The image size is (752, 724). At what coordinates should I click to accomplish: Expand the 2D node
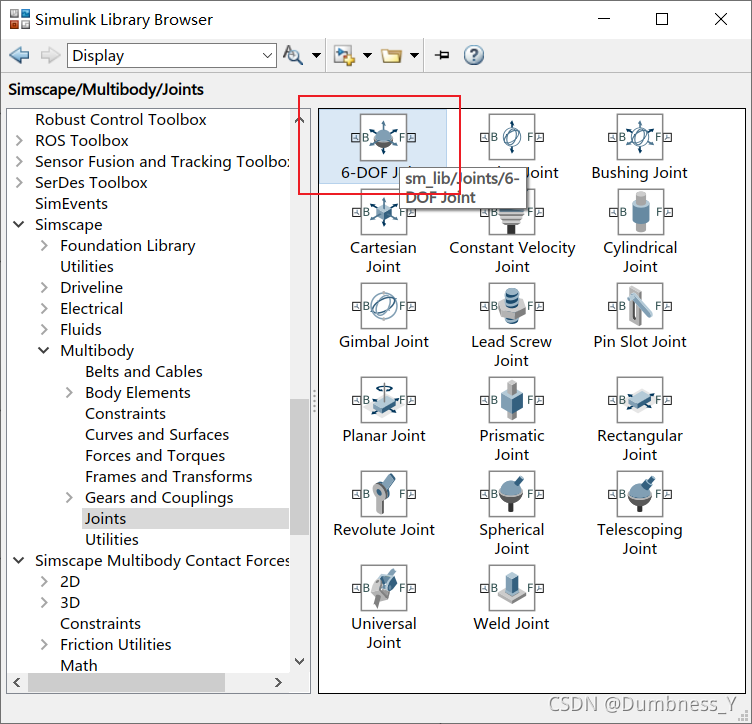click(44, 582)
